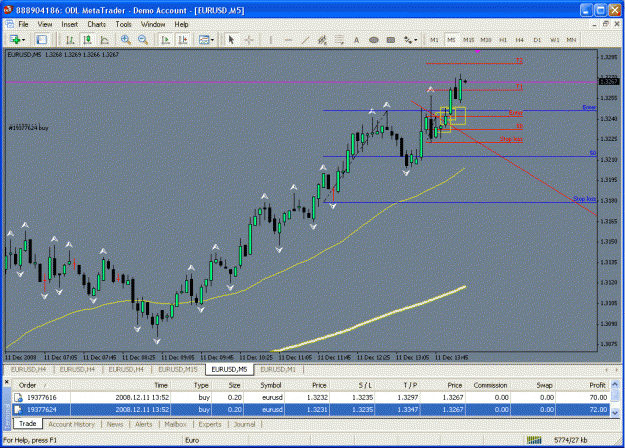Viewport: 625px width, 448px height.
Task: Open the Profiles toolbar icon
Action: point(41,39)
